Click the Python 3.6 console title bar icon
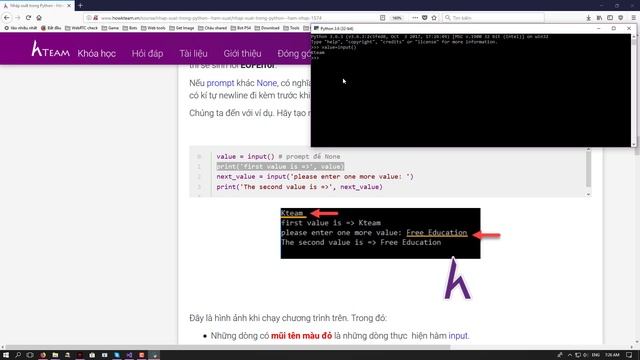640x360 pixels. pos(316,29)
